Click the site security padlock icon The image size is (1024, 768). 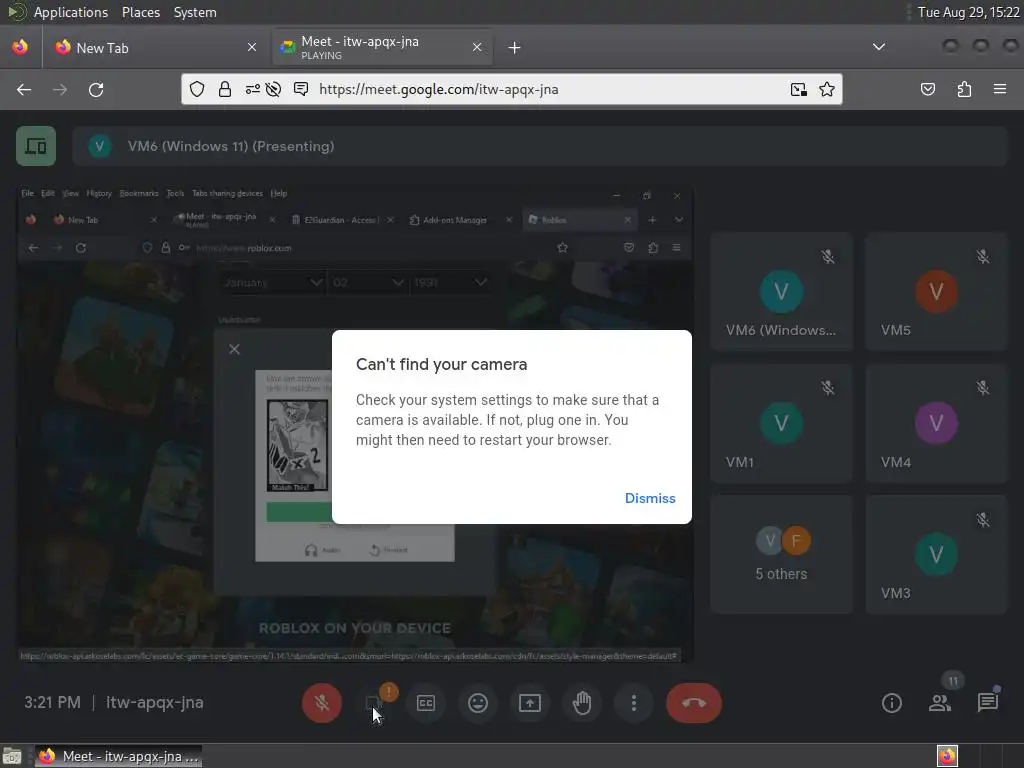[225, 89]
